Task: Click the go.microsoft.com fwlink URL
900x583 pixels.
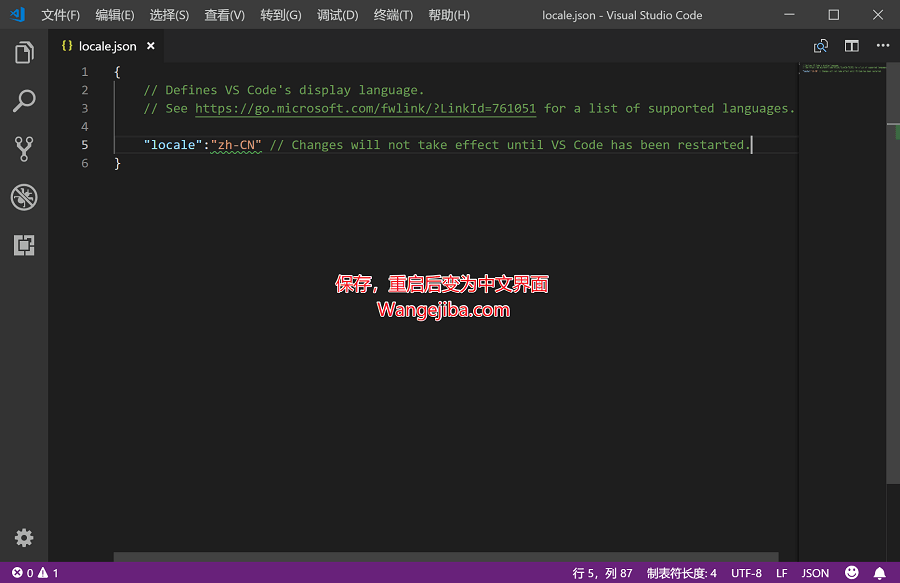Action: (x=365, y=108)
